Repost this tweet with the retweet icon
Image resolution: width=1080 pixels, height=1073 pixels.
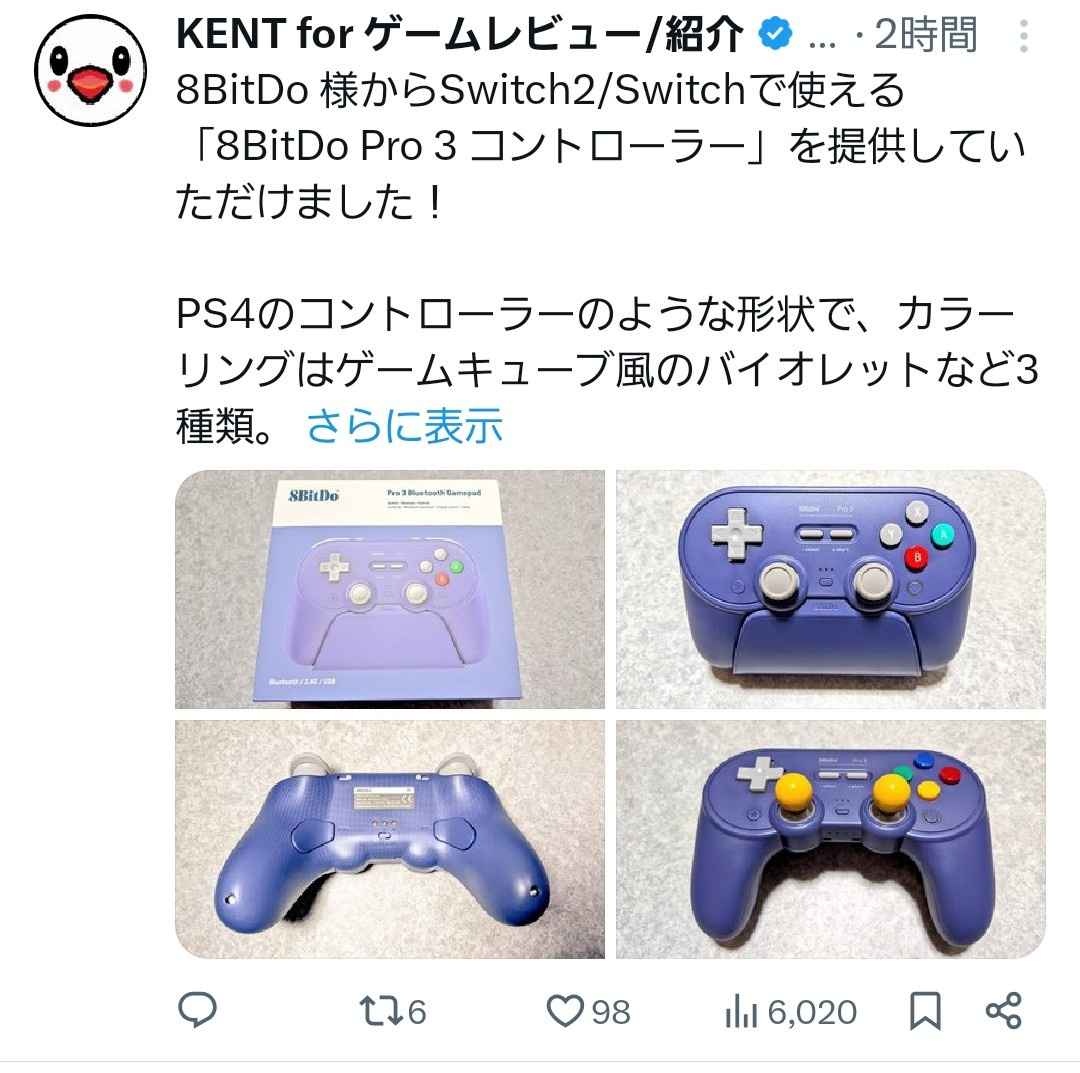pyautogui.click(x=380, y=1012)
